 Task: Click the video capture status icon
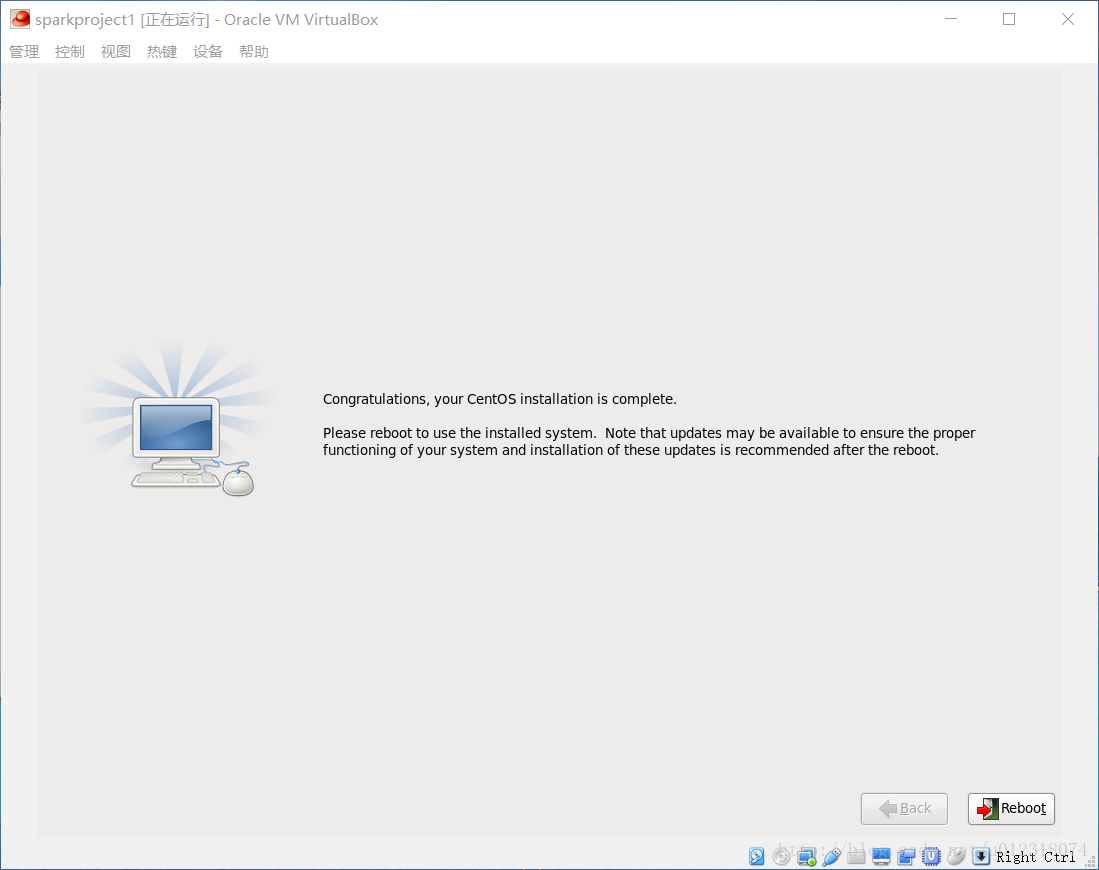tap(906, 856)
